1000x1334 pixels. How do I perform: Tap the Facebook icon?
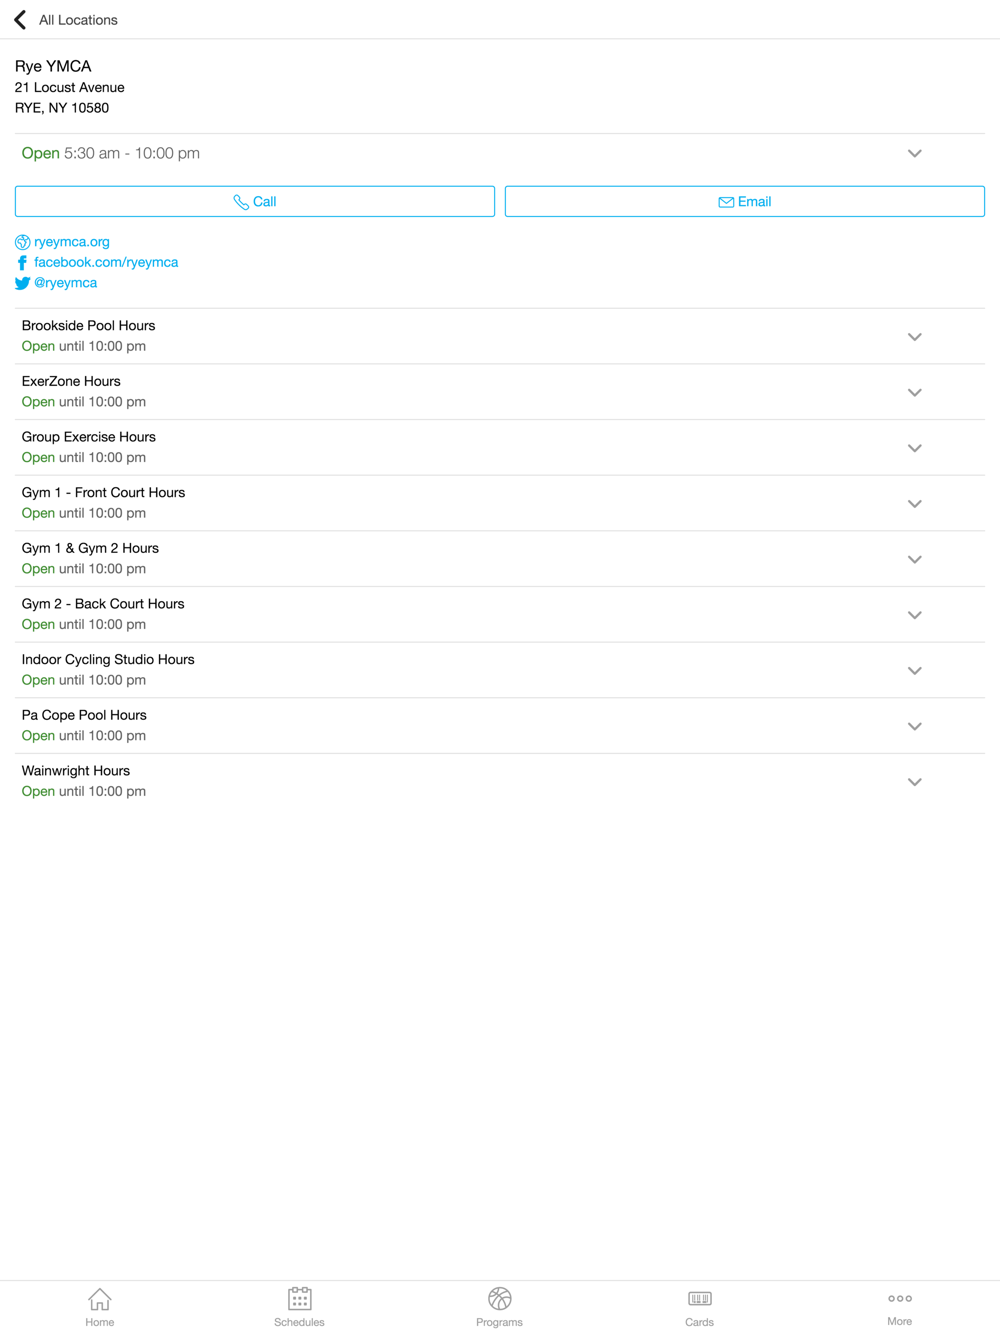[22, 263]
